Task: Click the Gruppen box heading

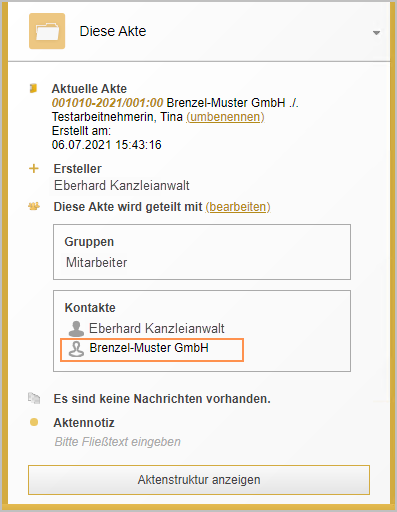Action: click(89, 242)
